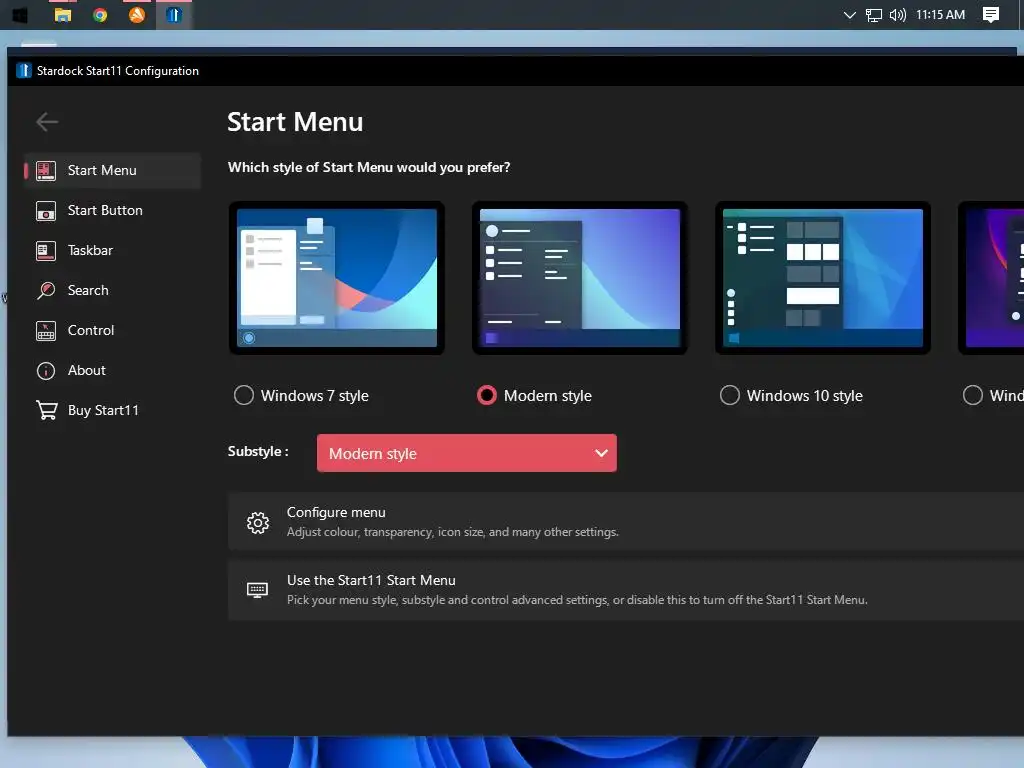
Task: Select the Windows 10 style radio button
Action: [729, 395]
